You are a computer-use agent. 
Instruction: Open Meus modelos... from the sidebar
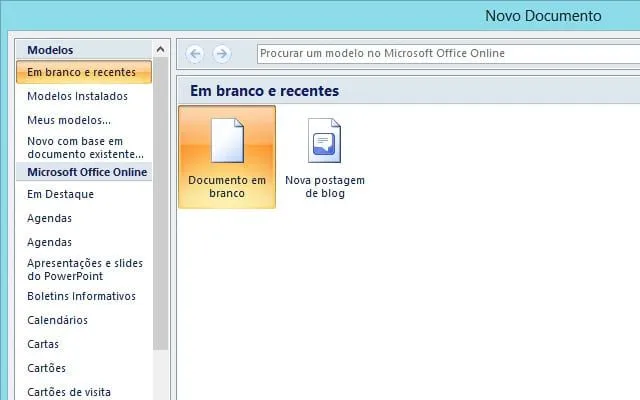(x=68, y=120)
